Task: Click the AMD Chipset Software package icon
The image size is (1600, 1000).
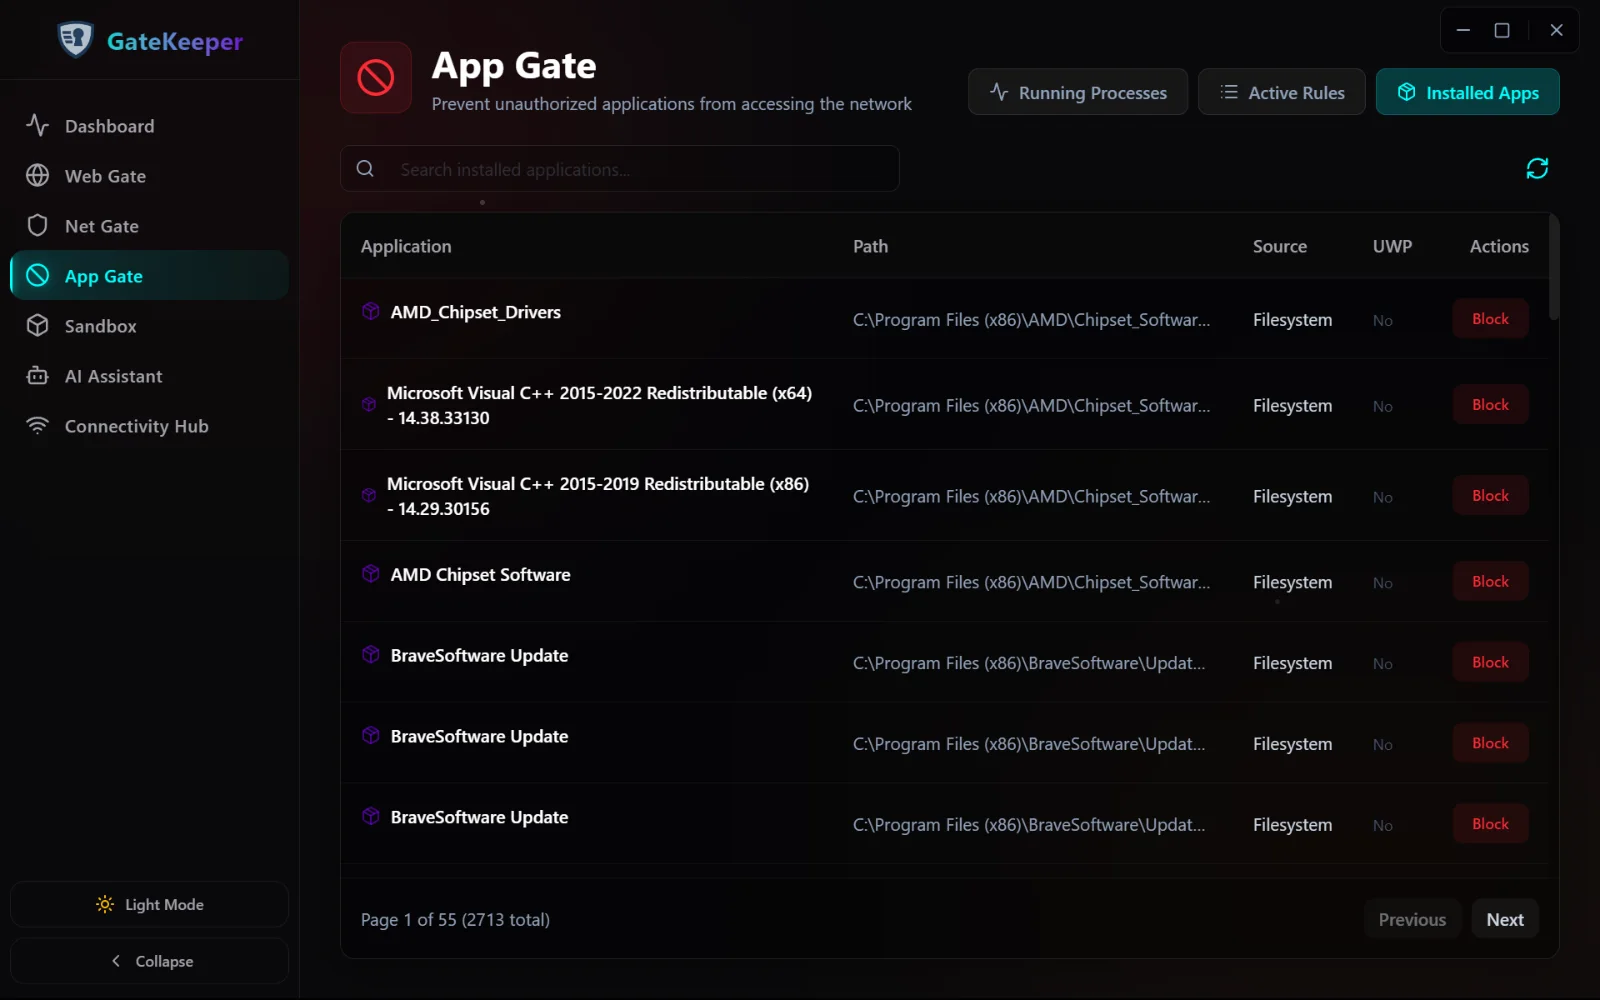Action: [371, 574]
